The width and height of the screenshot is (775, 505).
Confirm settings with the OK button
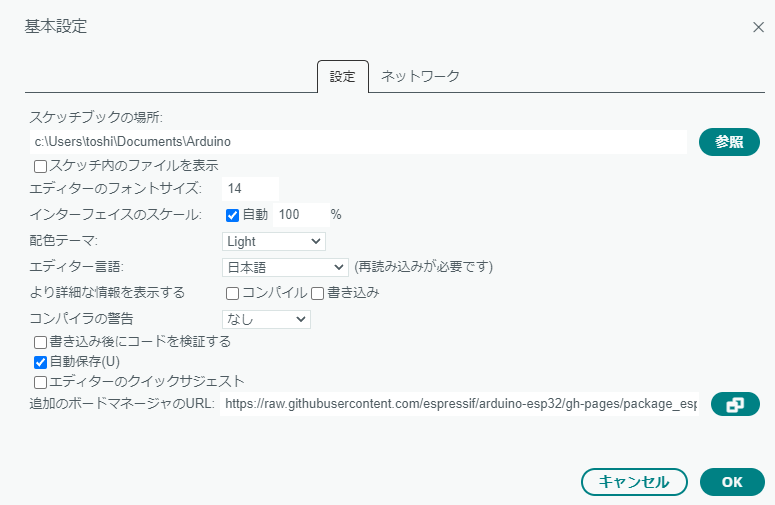tap(732, 482)
